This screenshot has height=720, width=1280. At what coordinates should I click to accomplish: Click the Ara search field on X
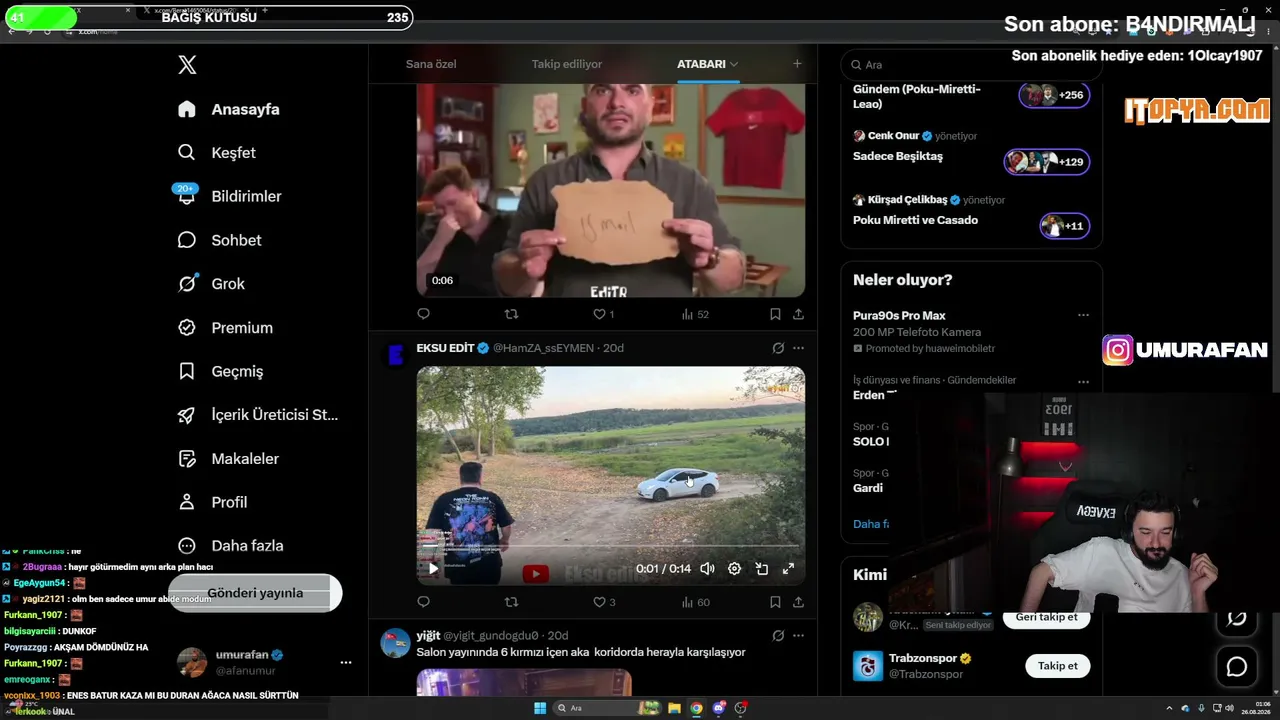pyautogui.click(x=971, y=64)
